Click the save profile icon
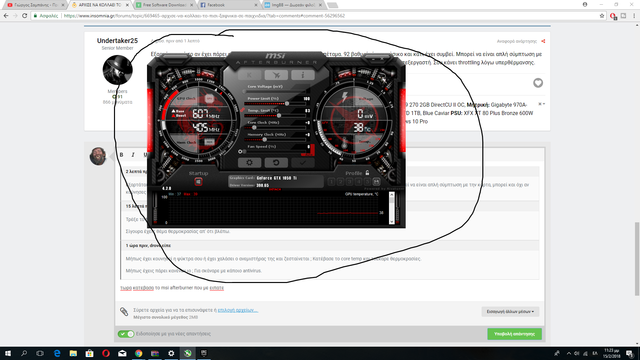The width and height of the screenshot is (640, 360). 376,182
